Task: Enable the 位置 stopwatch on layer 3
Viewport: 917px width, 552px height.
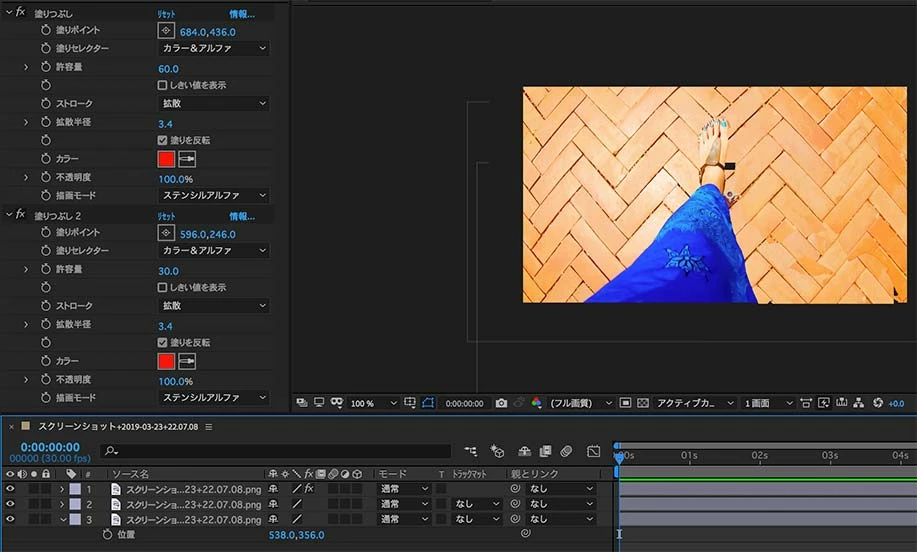Action: (x=107, y=534)
